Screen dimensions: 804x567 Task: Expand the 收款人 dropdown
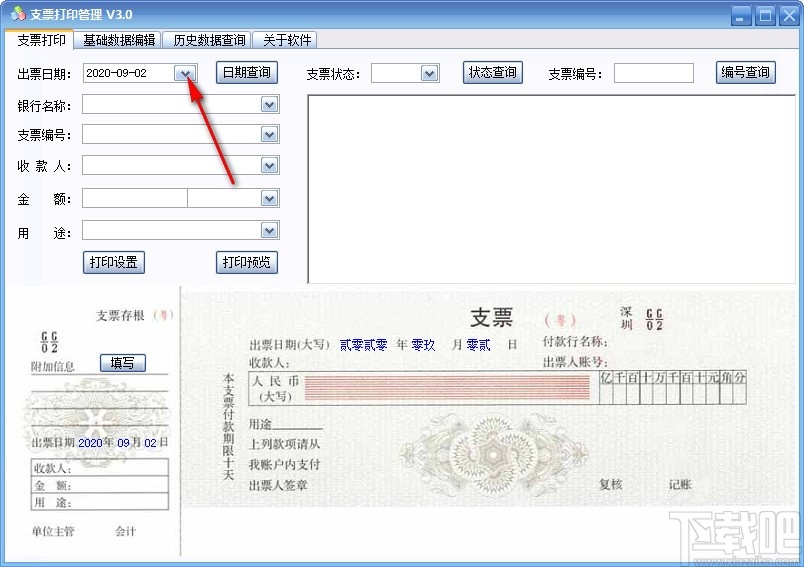[269, 166]
